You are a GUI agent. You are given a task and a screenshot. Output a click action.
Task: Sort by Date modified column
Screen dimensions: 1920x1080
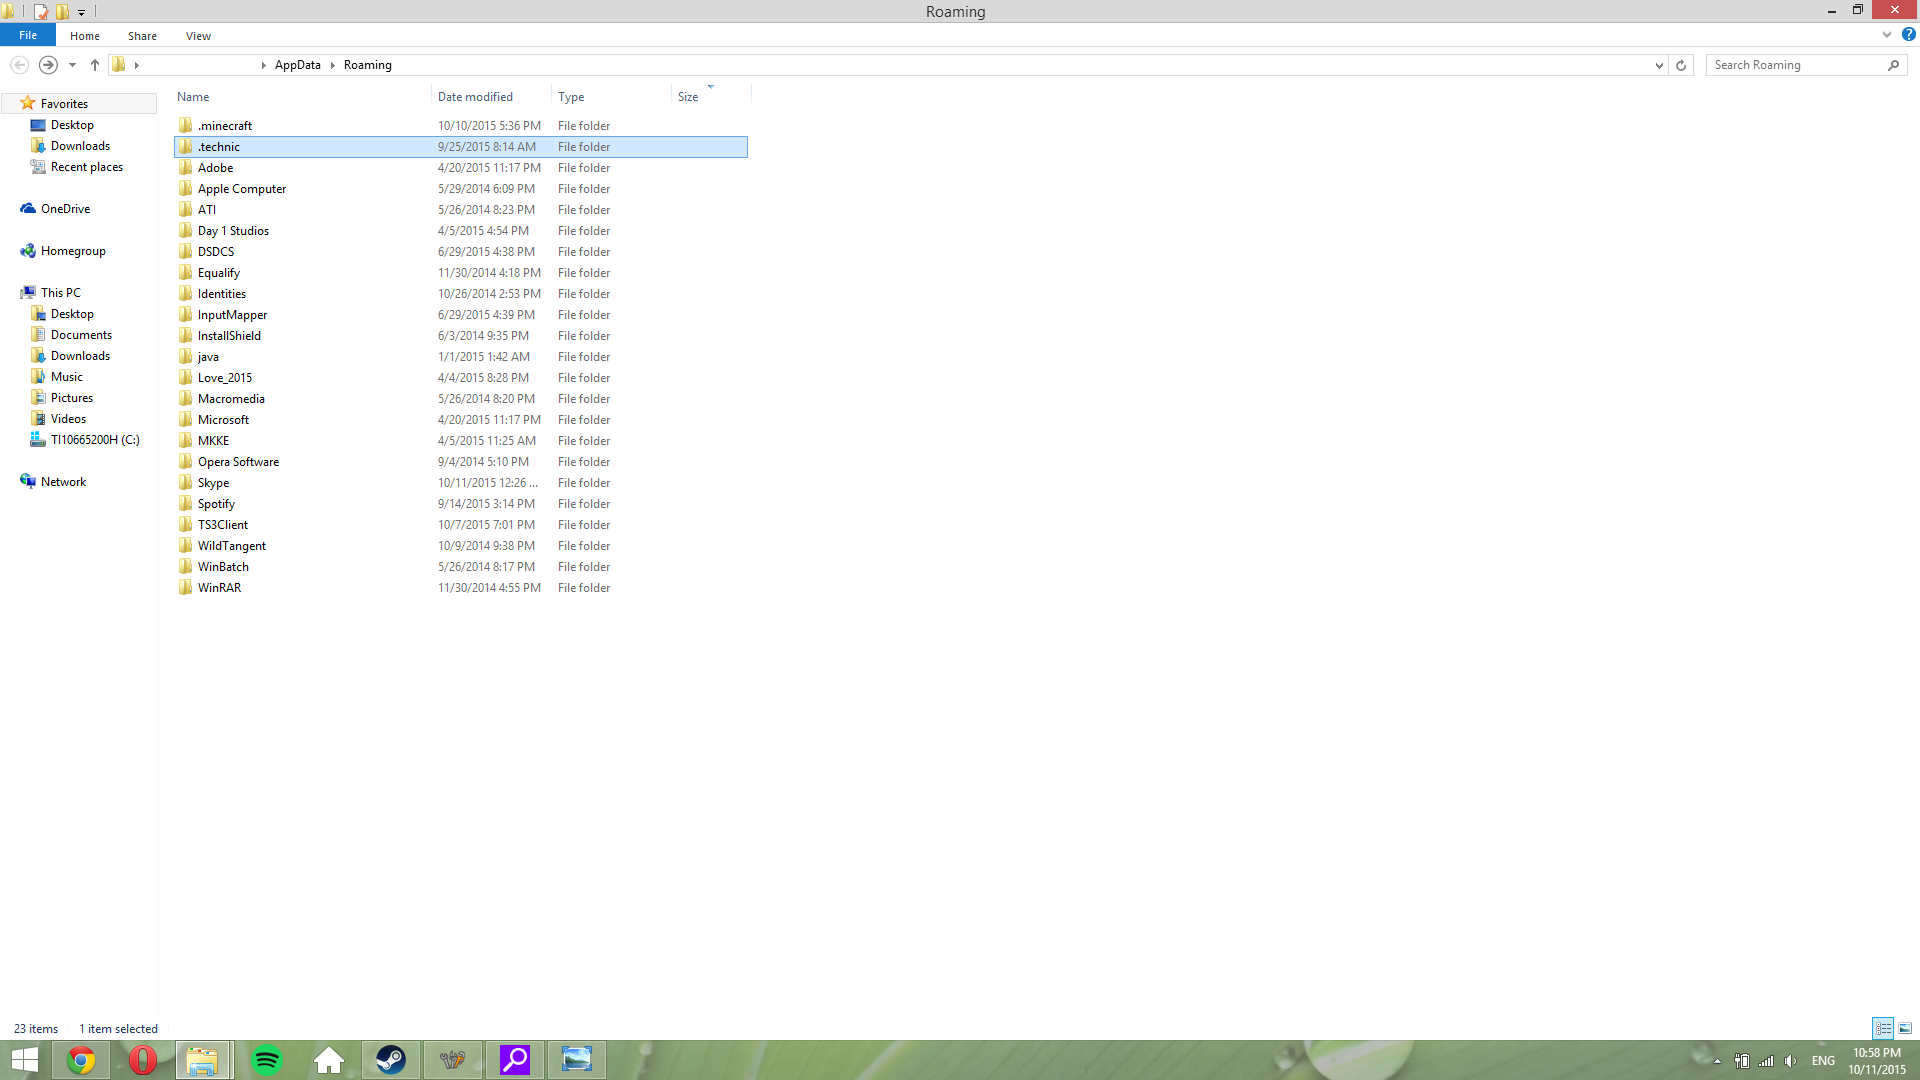pos(475,97)
